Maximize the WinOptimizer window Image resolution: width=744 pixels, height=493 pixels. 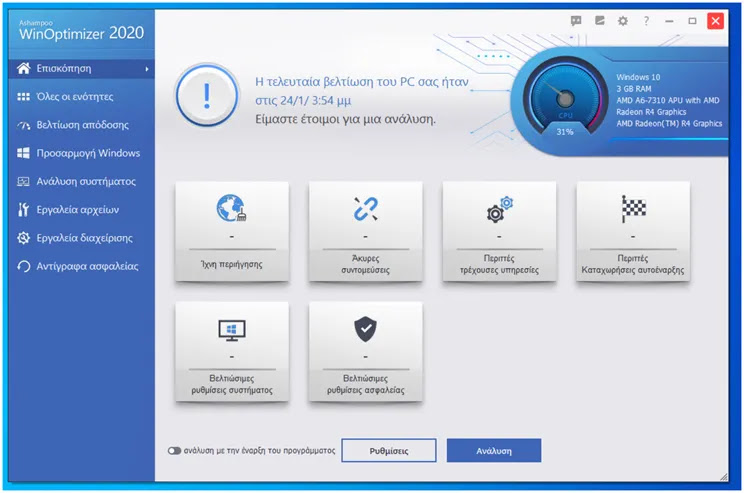692,21
